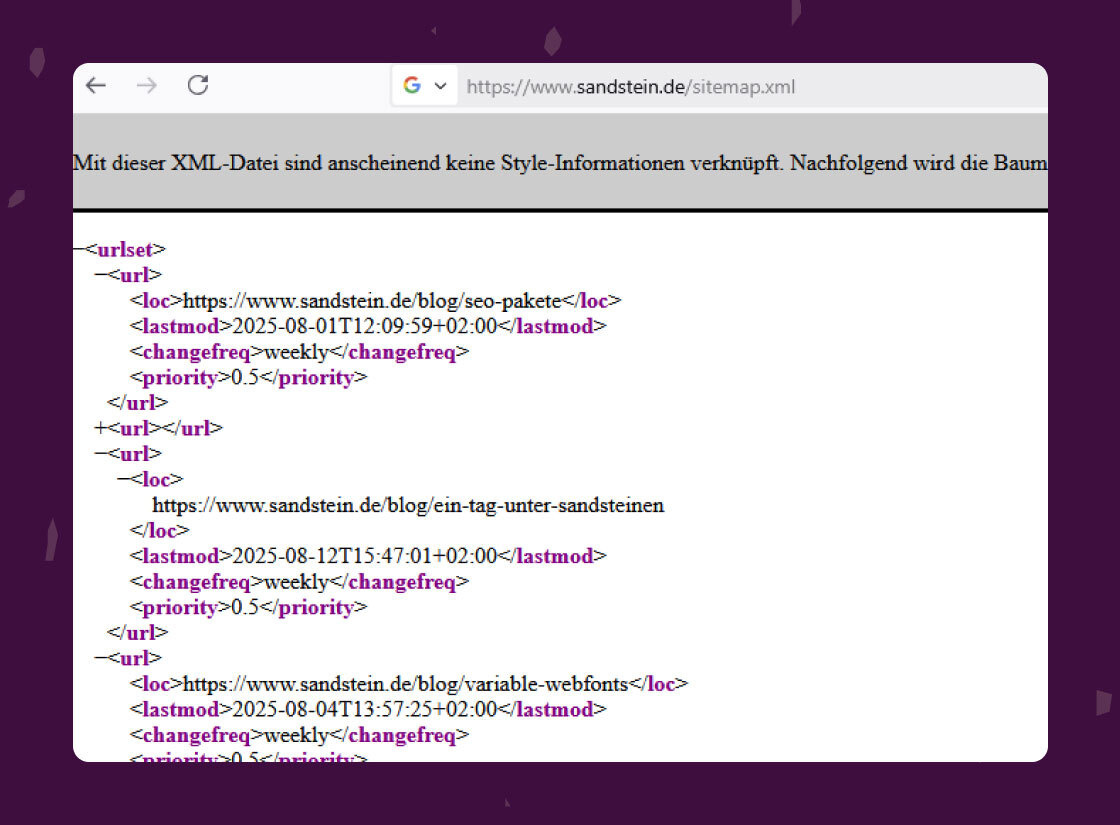Navigate forward using the forward arrow
The height and width of the screenshot is (825, 1120).
146,85
